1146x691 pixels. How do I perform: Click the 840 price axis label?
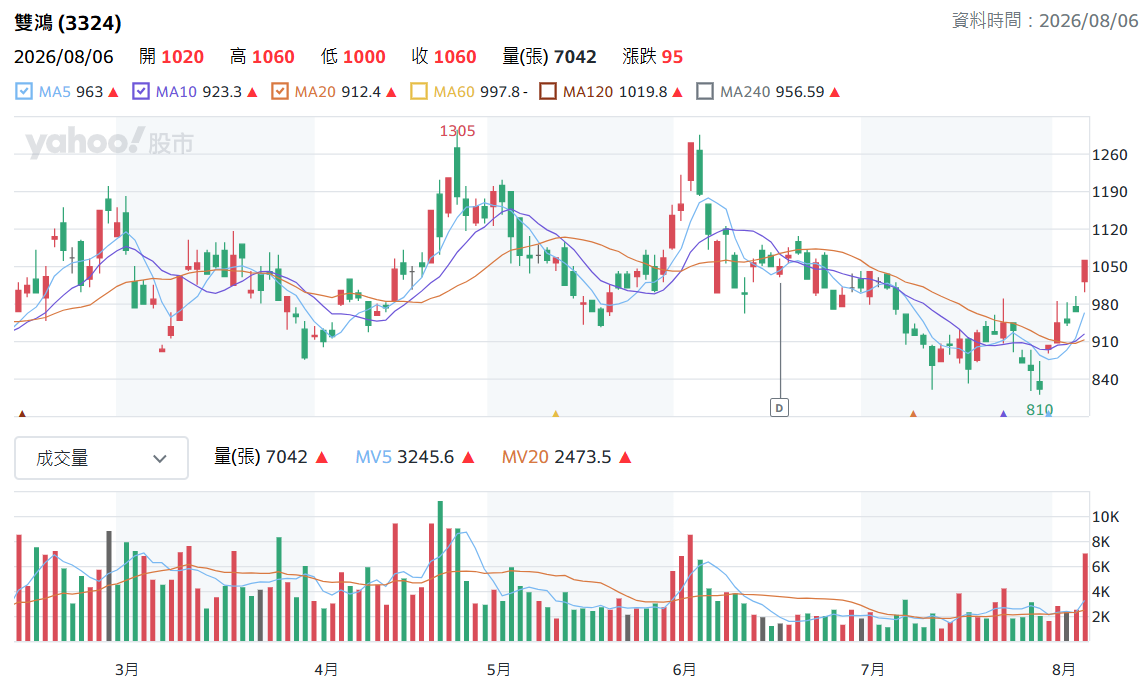coord(1105,380)
